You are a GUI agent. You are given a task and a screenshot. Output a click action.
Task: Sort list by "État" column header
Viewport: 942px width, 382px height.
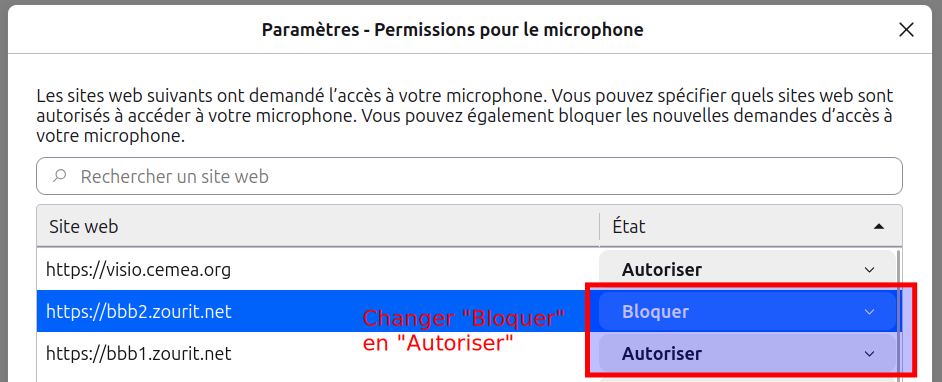[x=750, y=226]
